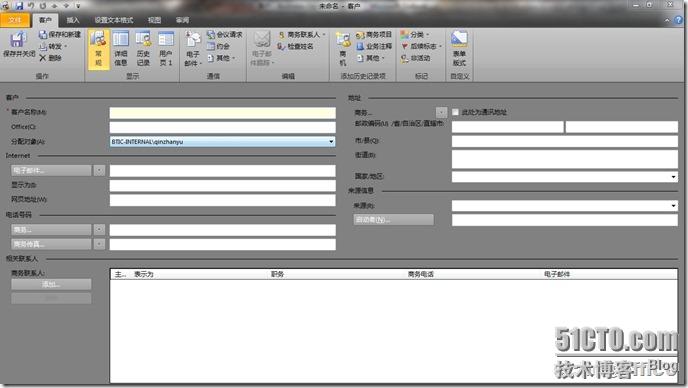688x388 pixels.
Task: Click 约会 (Appointment) in the ribbon
Action: pos(218,46)
